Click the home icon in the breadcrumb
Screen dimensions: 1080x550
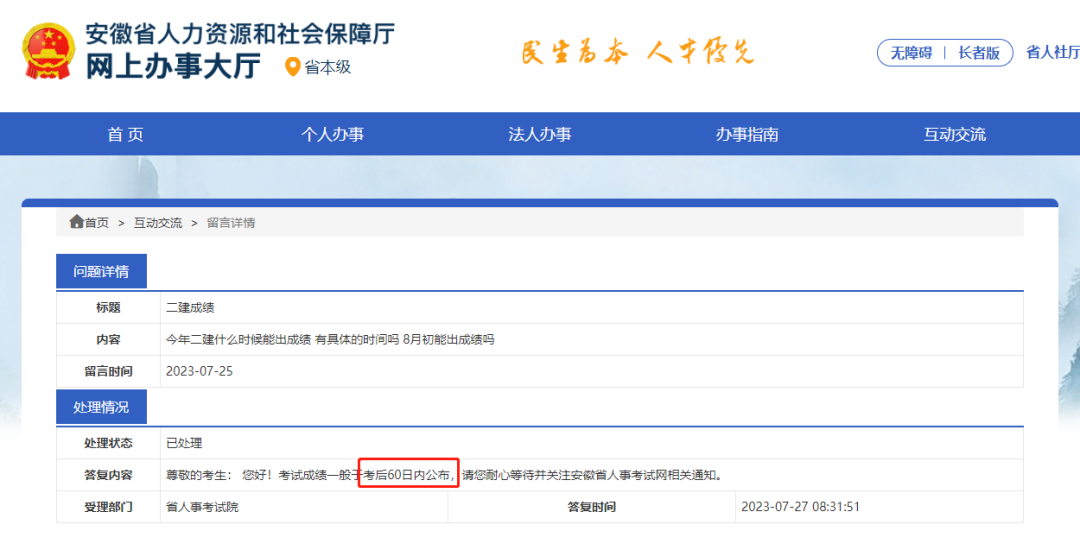76,222
